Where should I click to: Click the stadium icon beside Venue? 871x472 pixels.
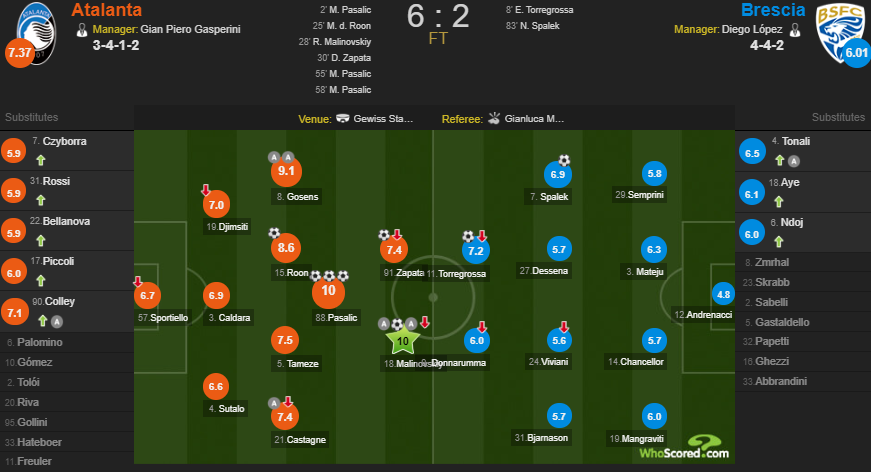[x=343, y=118]
